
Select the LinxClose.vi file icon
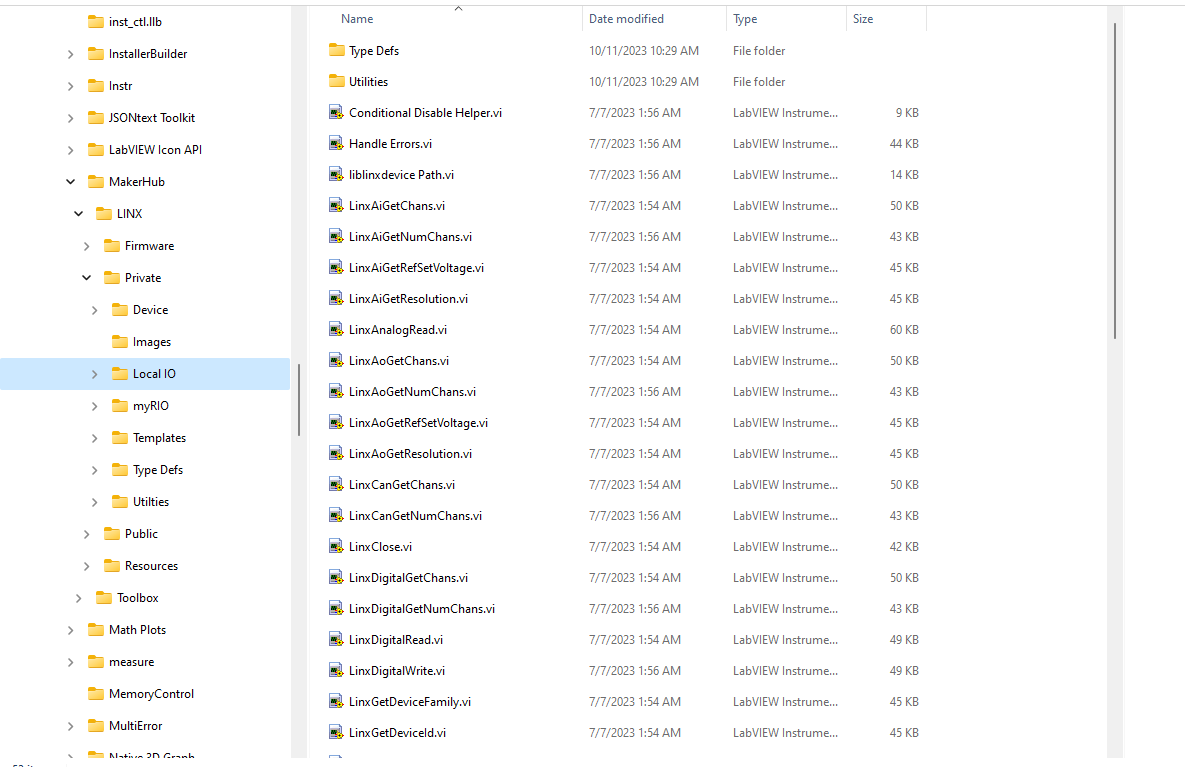(x=336, y=547)
